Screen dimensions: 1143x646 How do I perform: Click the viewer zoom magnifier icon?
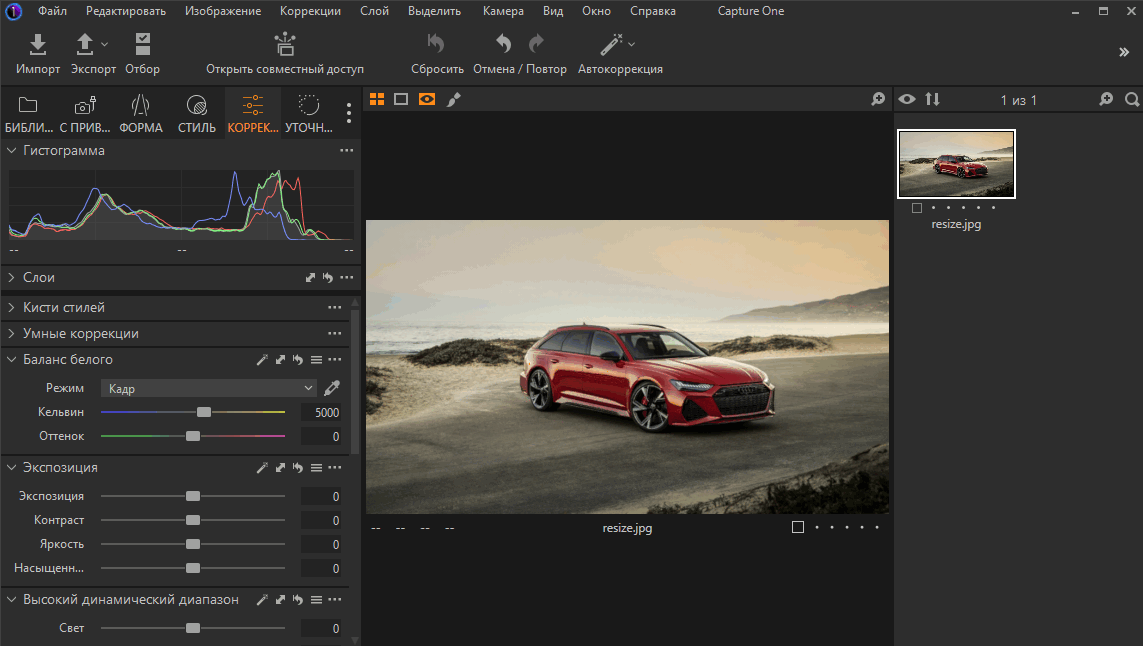click(878, 99)
